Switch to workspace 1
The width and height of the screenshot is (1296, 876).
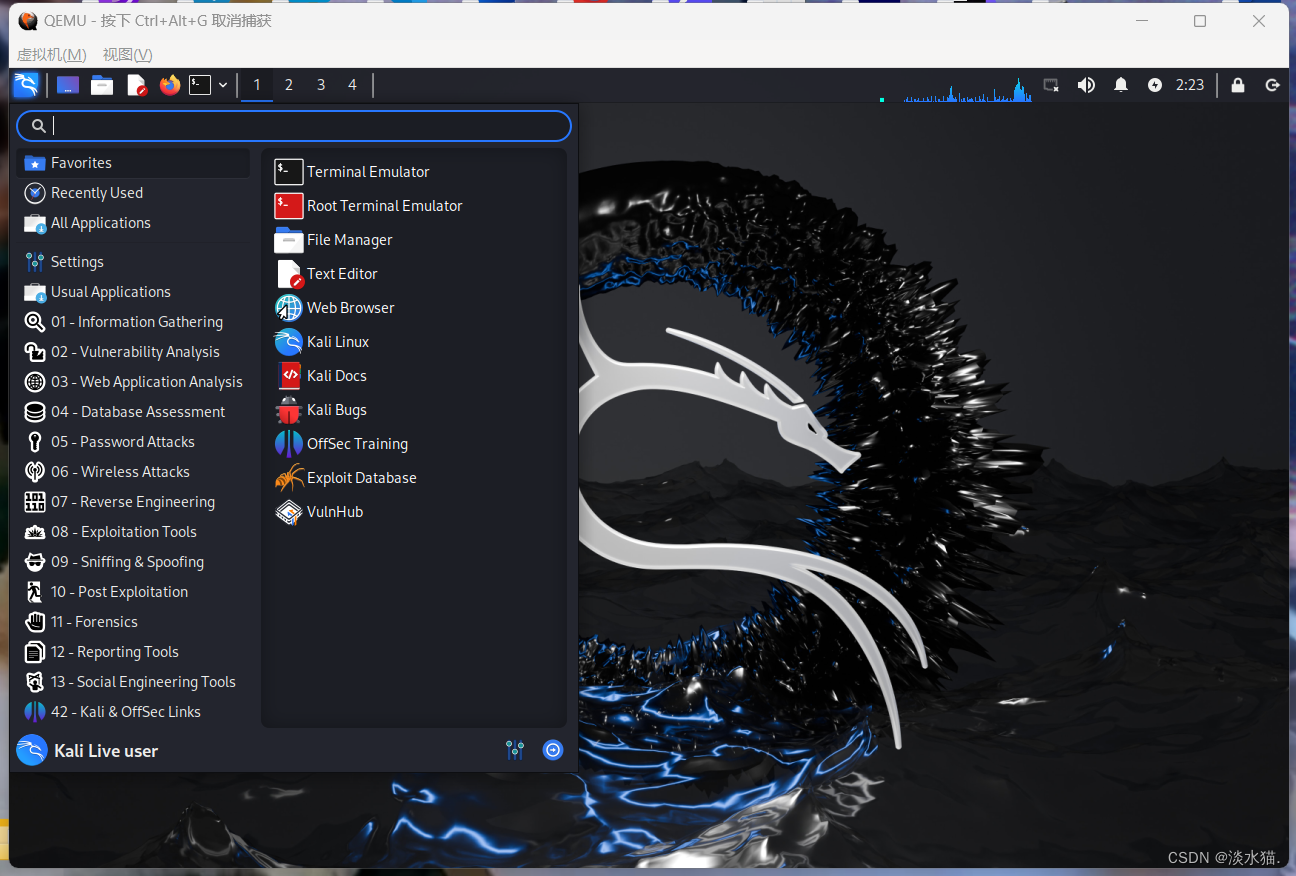257,85
